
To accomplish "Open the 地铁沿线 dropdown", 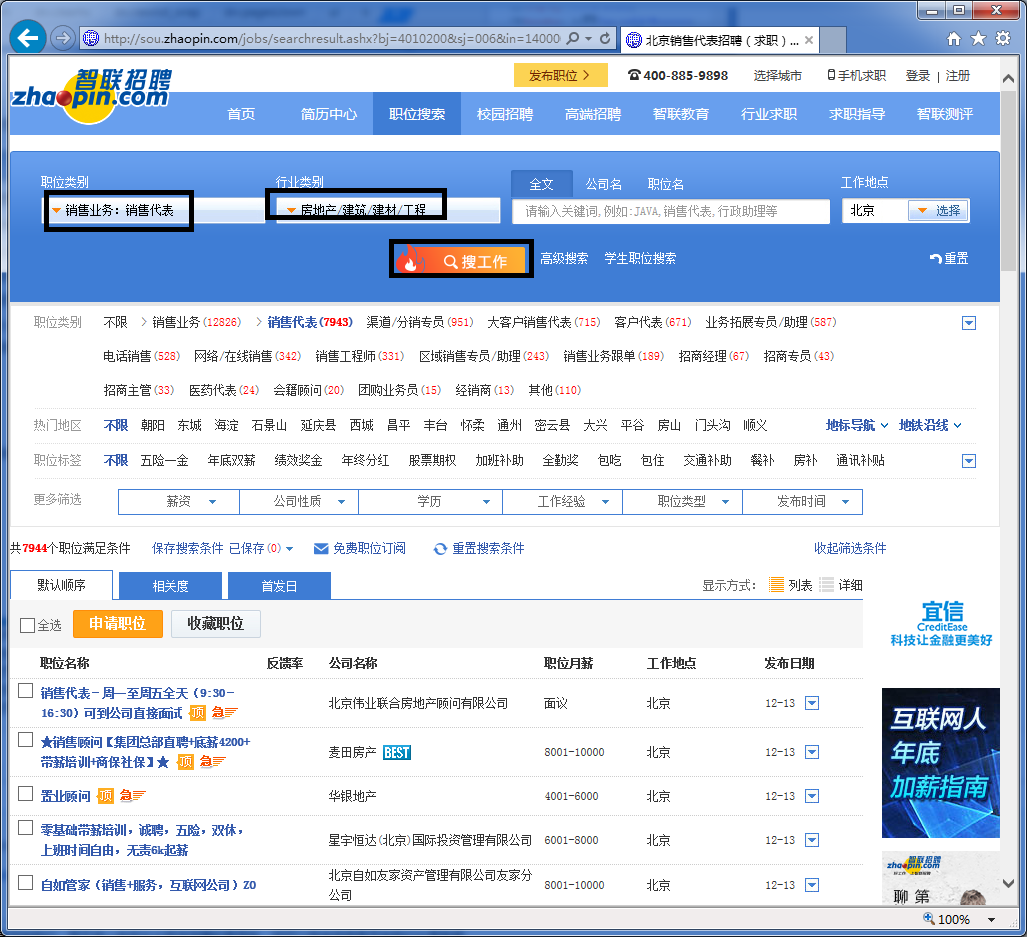I will point(930,426).
